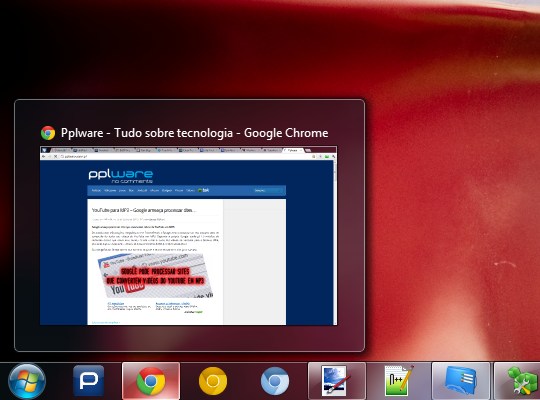Open the Pplware 'P' app in taskbar
This screenshot has width=540, height=400.
coord(89,381)
